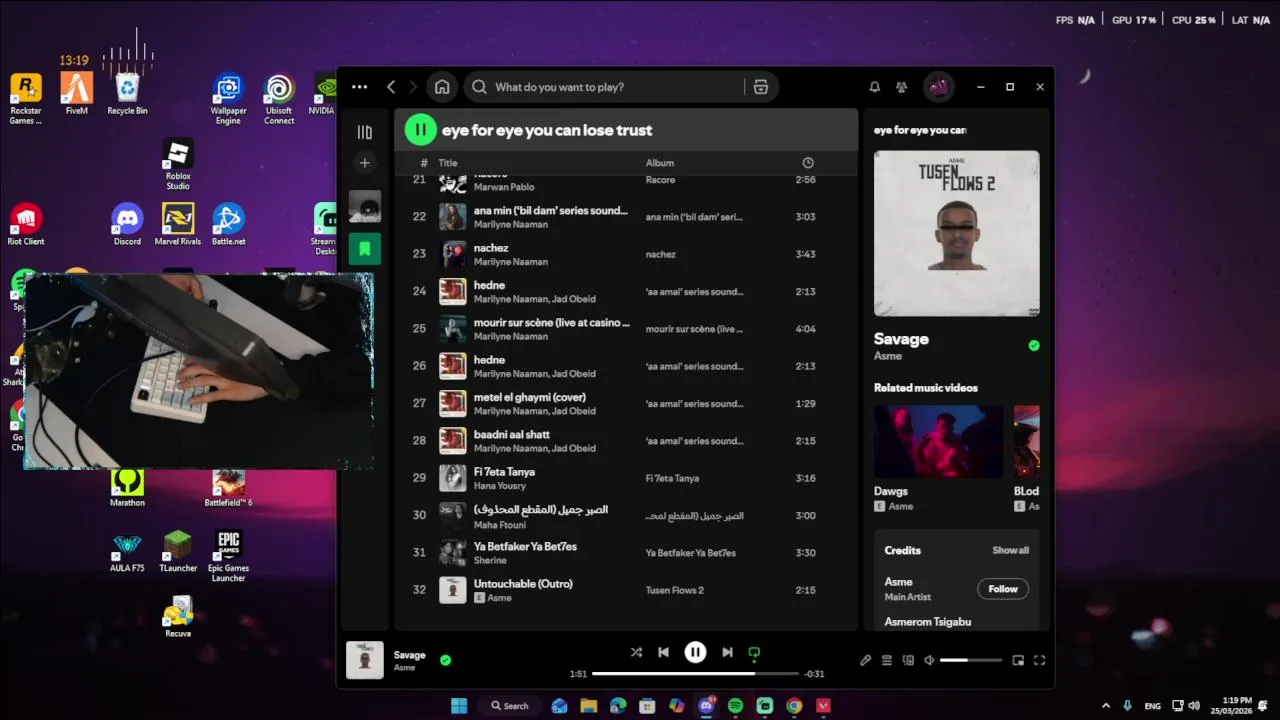Image resolution: width=1280 pixels, height=720 pixels.
Task: Skip to the next track
Action: tap(727, 652)
